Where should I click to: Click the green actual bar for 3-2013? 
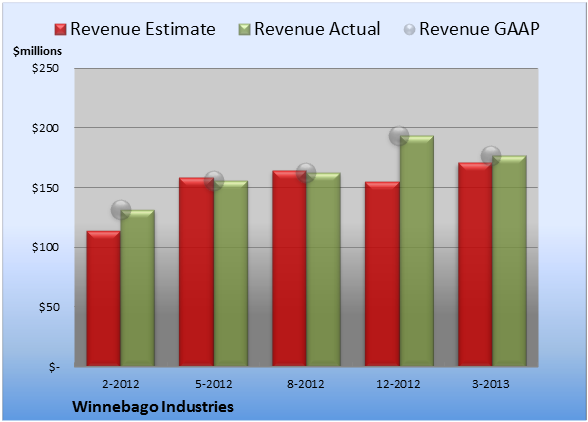click(x=509, y=261)
